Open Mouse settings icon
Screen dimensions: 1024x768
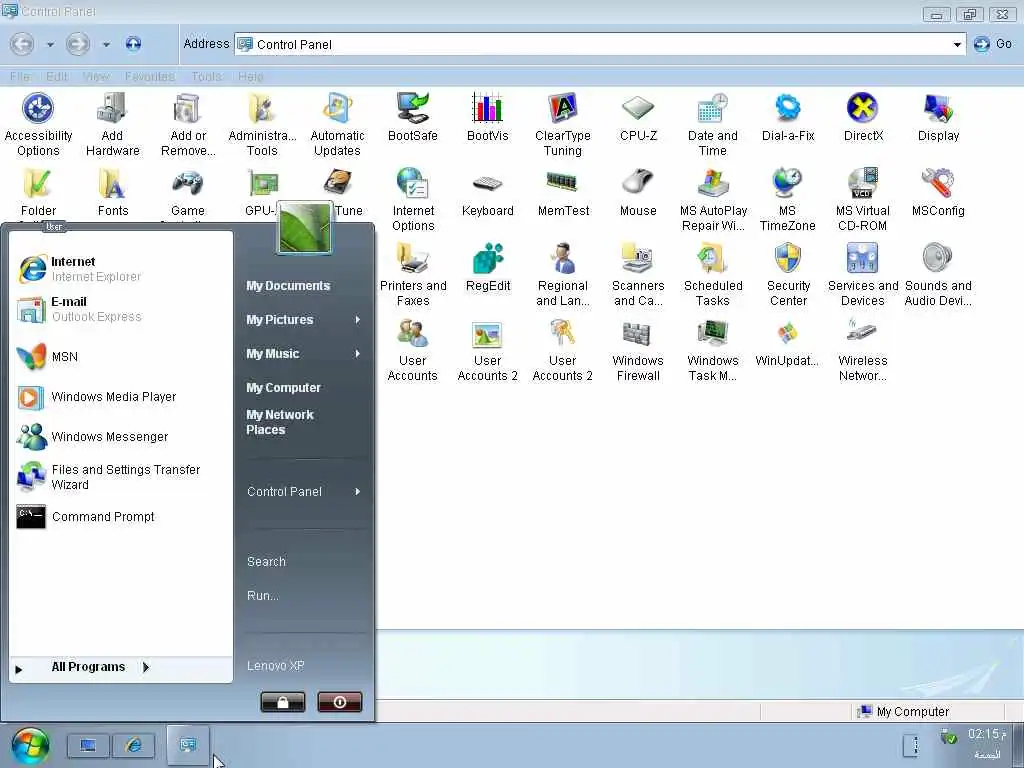638,193
